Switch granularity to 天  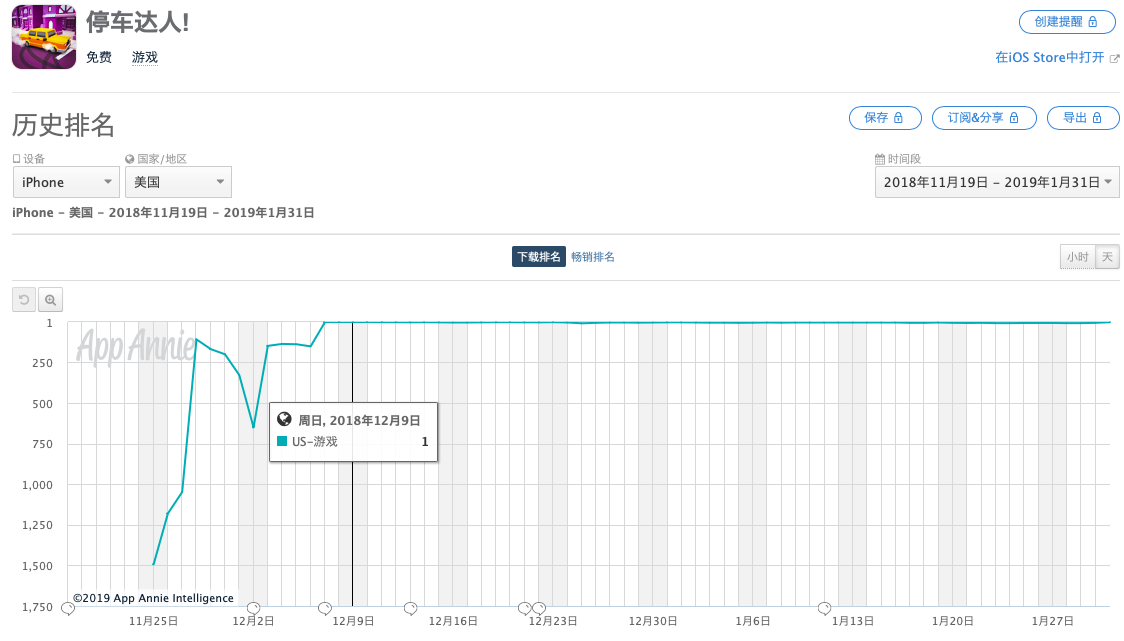(1108, 257)
